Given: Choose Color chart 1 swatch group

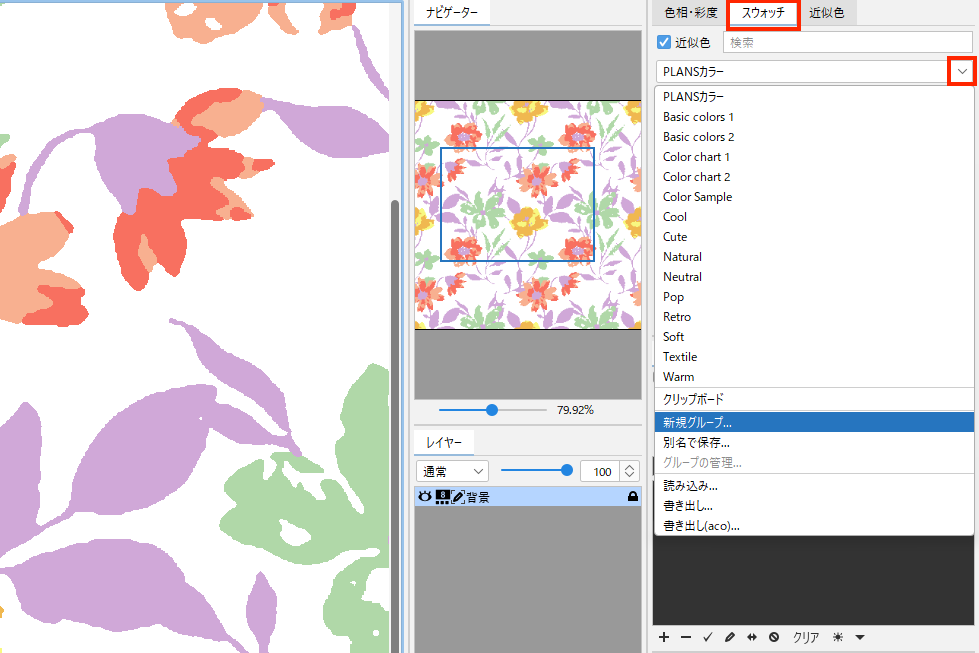Looking at the screenshot, I should coord(814,157).
